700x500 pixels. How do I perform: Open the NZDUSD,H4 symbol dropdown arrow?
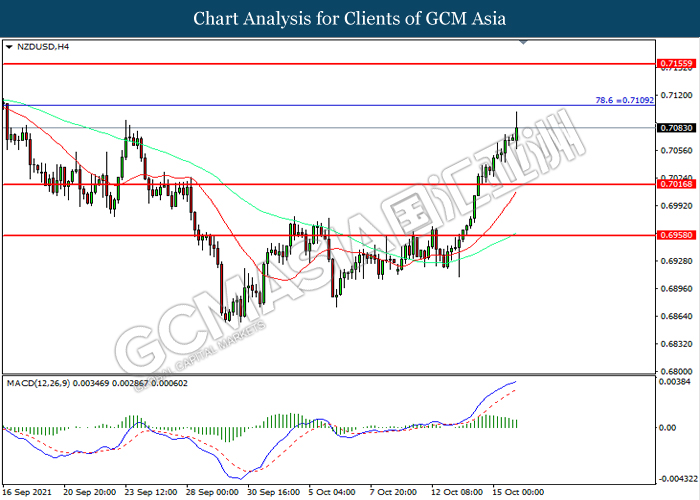9,47
